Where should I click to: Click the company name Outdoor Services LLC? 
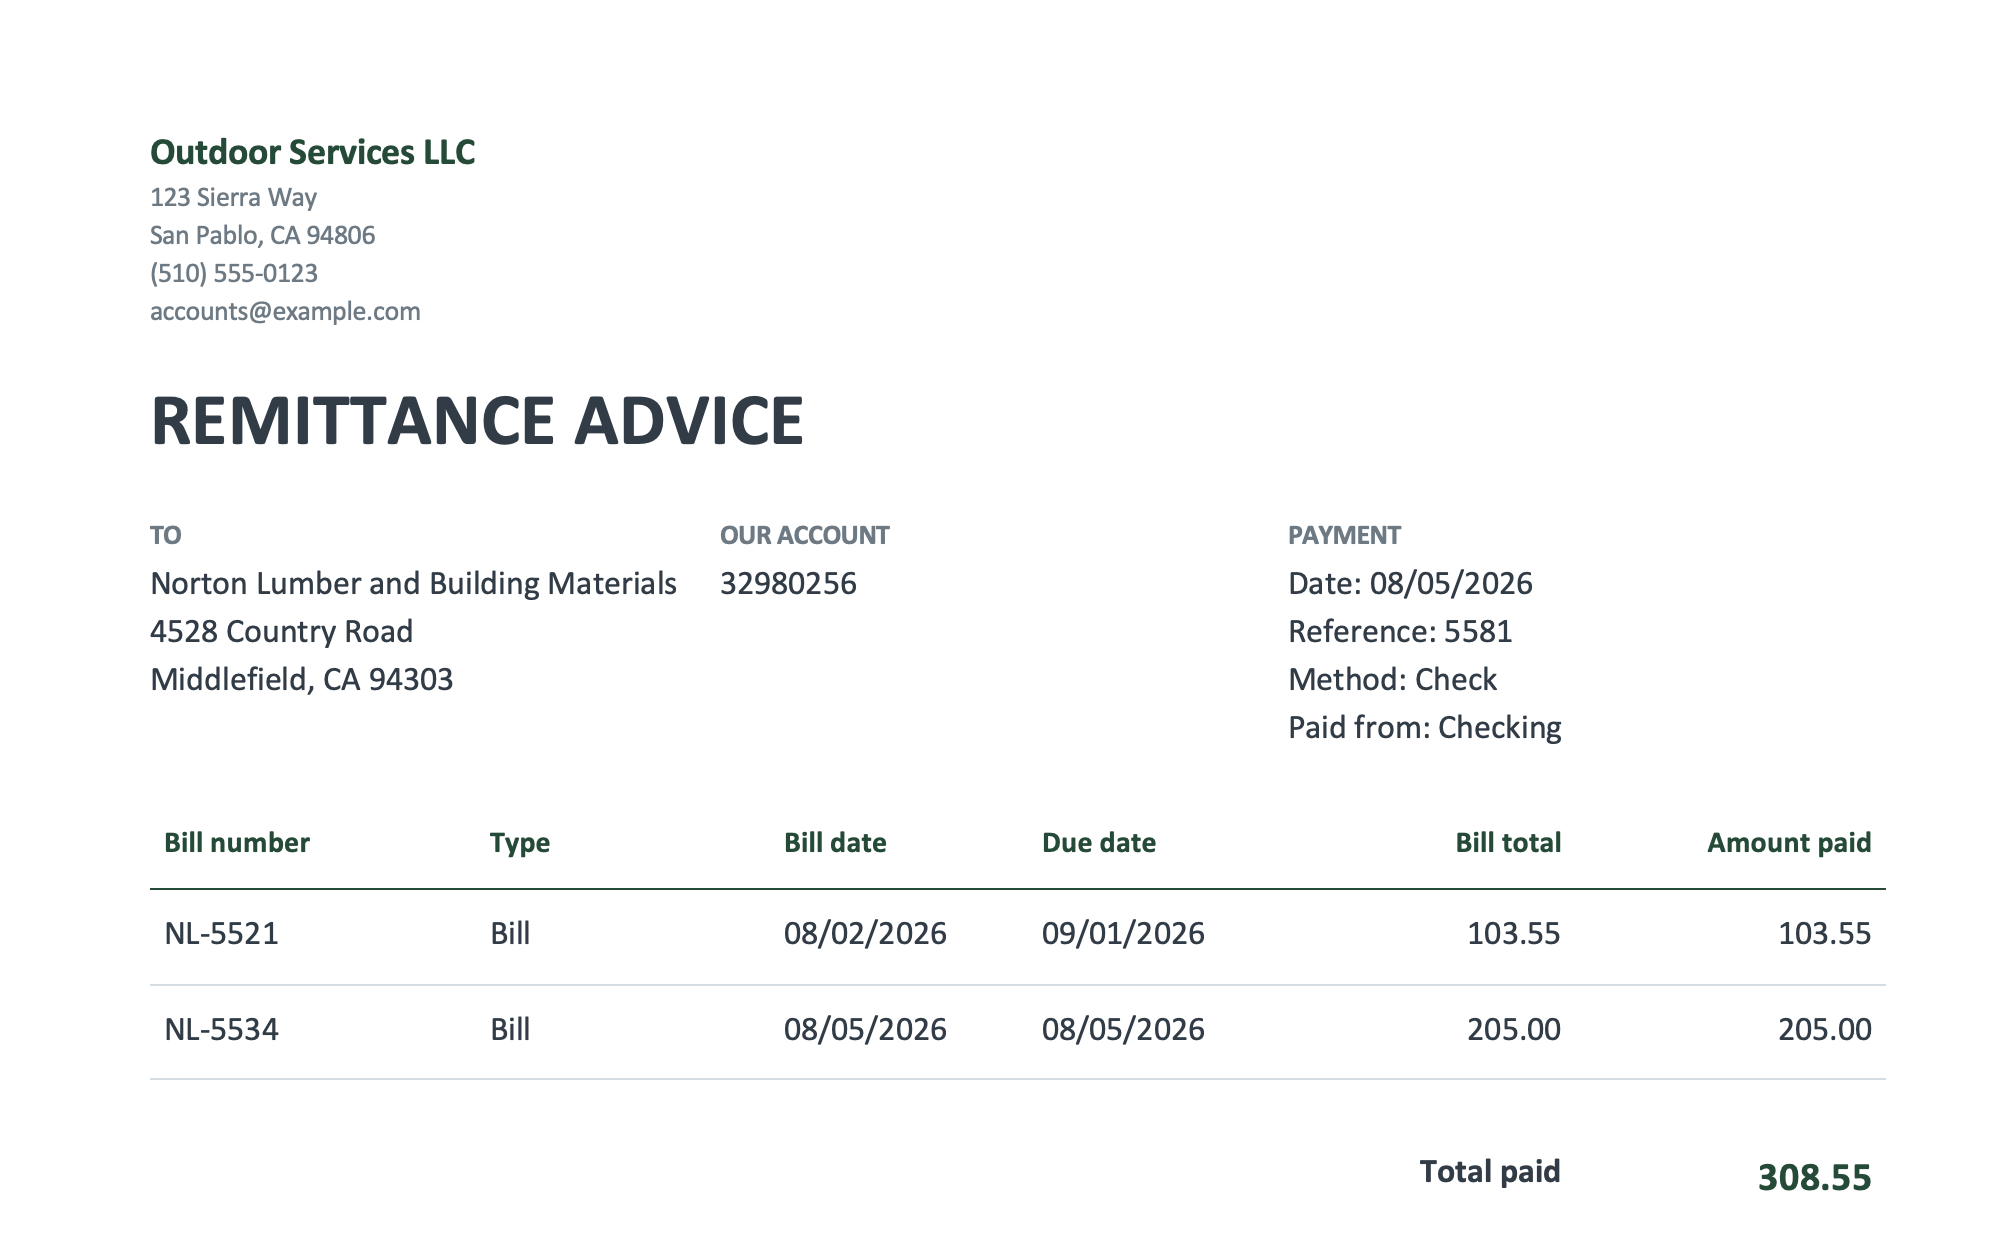pos(312,152)
